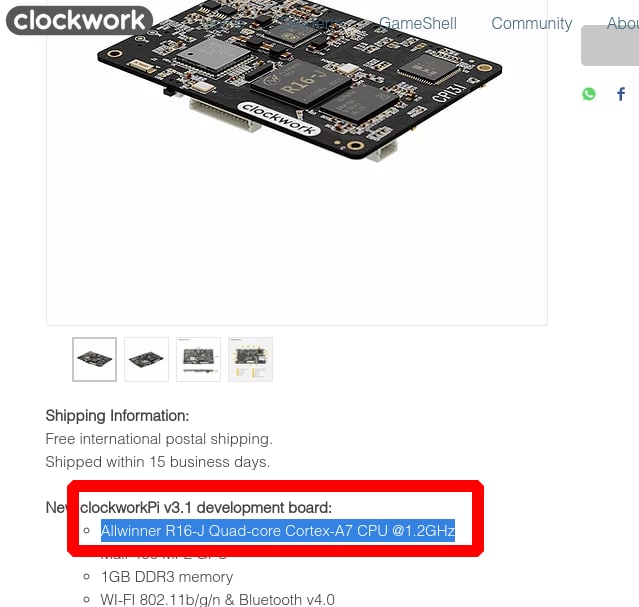This screenshot has width=639, height=607.
Task: Show the third thumbnail with side view
Action: click(198, 359)
